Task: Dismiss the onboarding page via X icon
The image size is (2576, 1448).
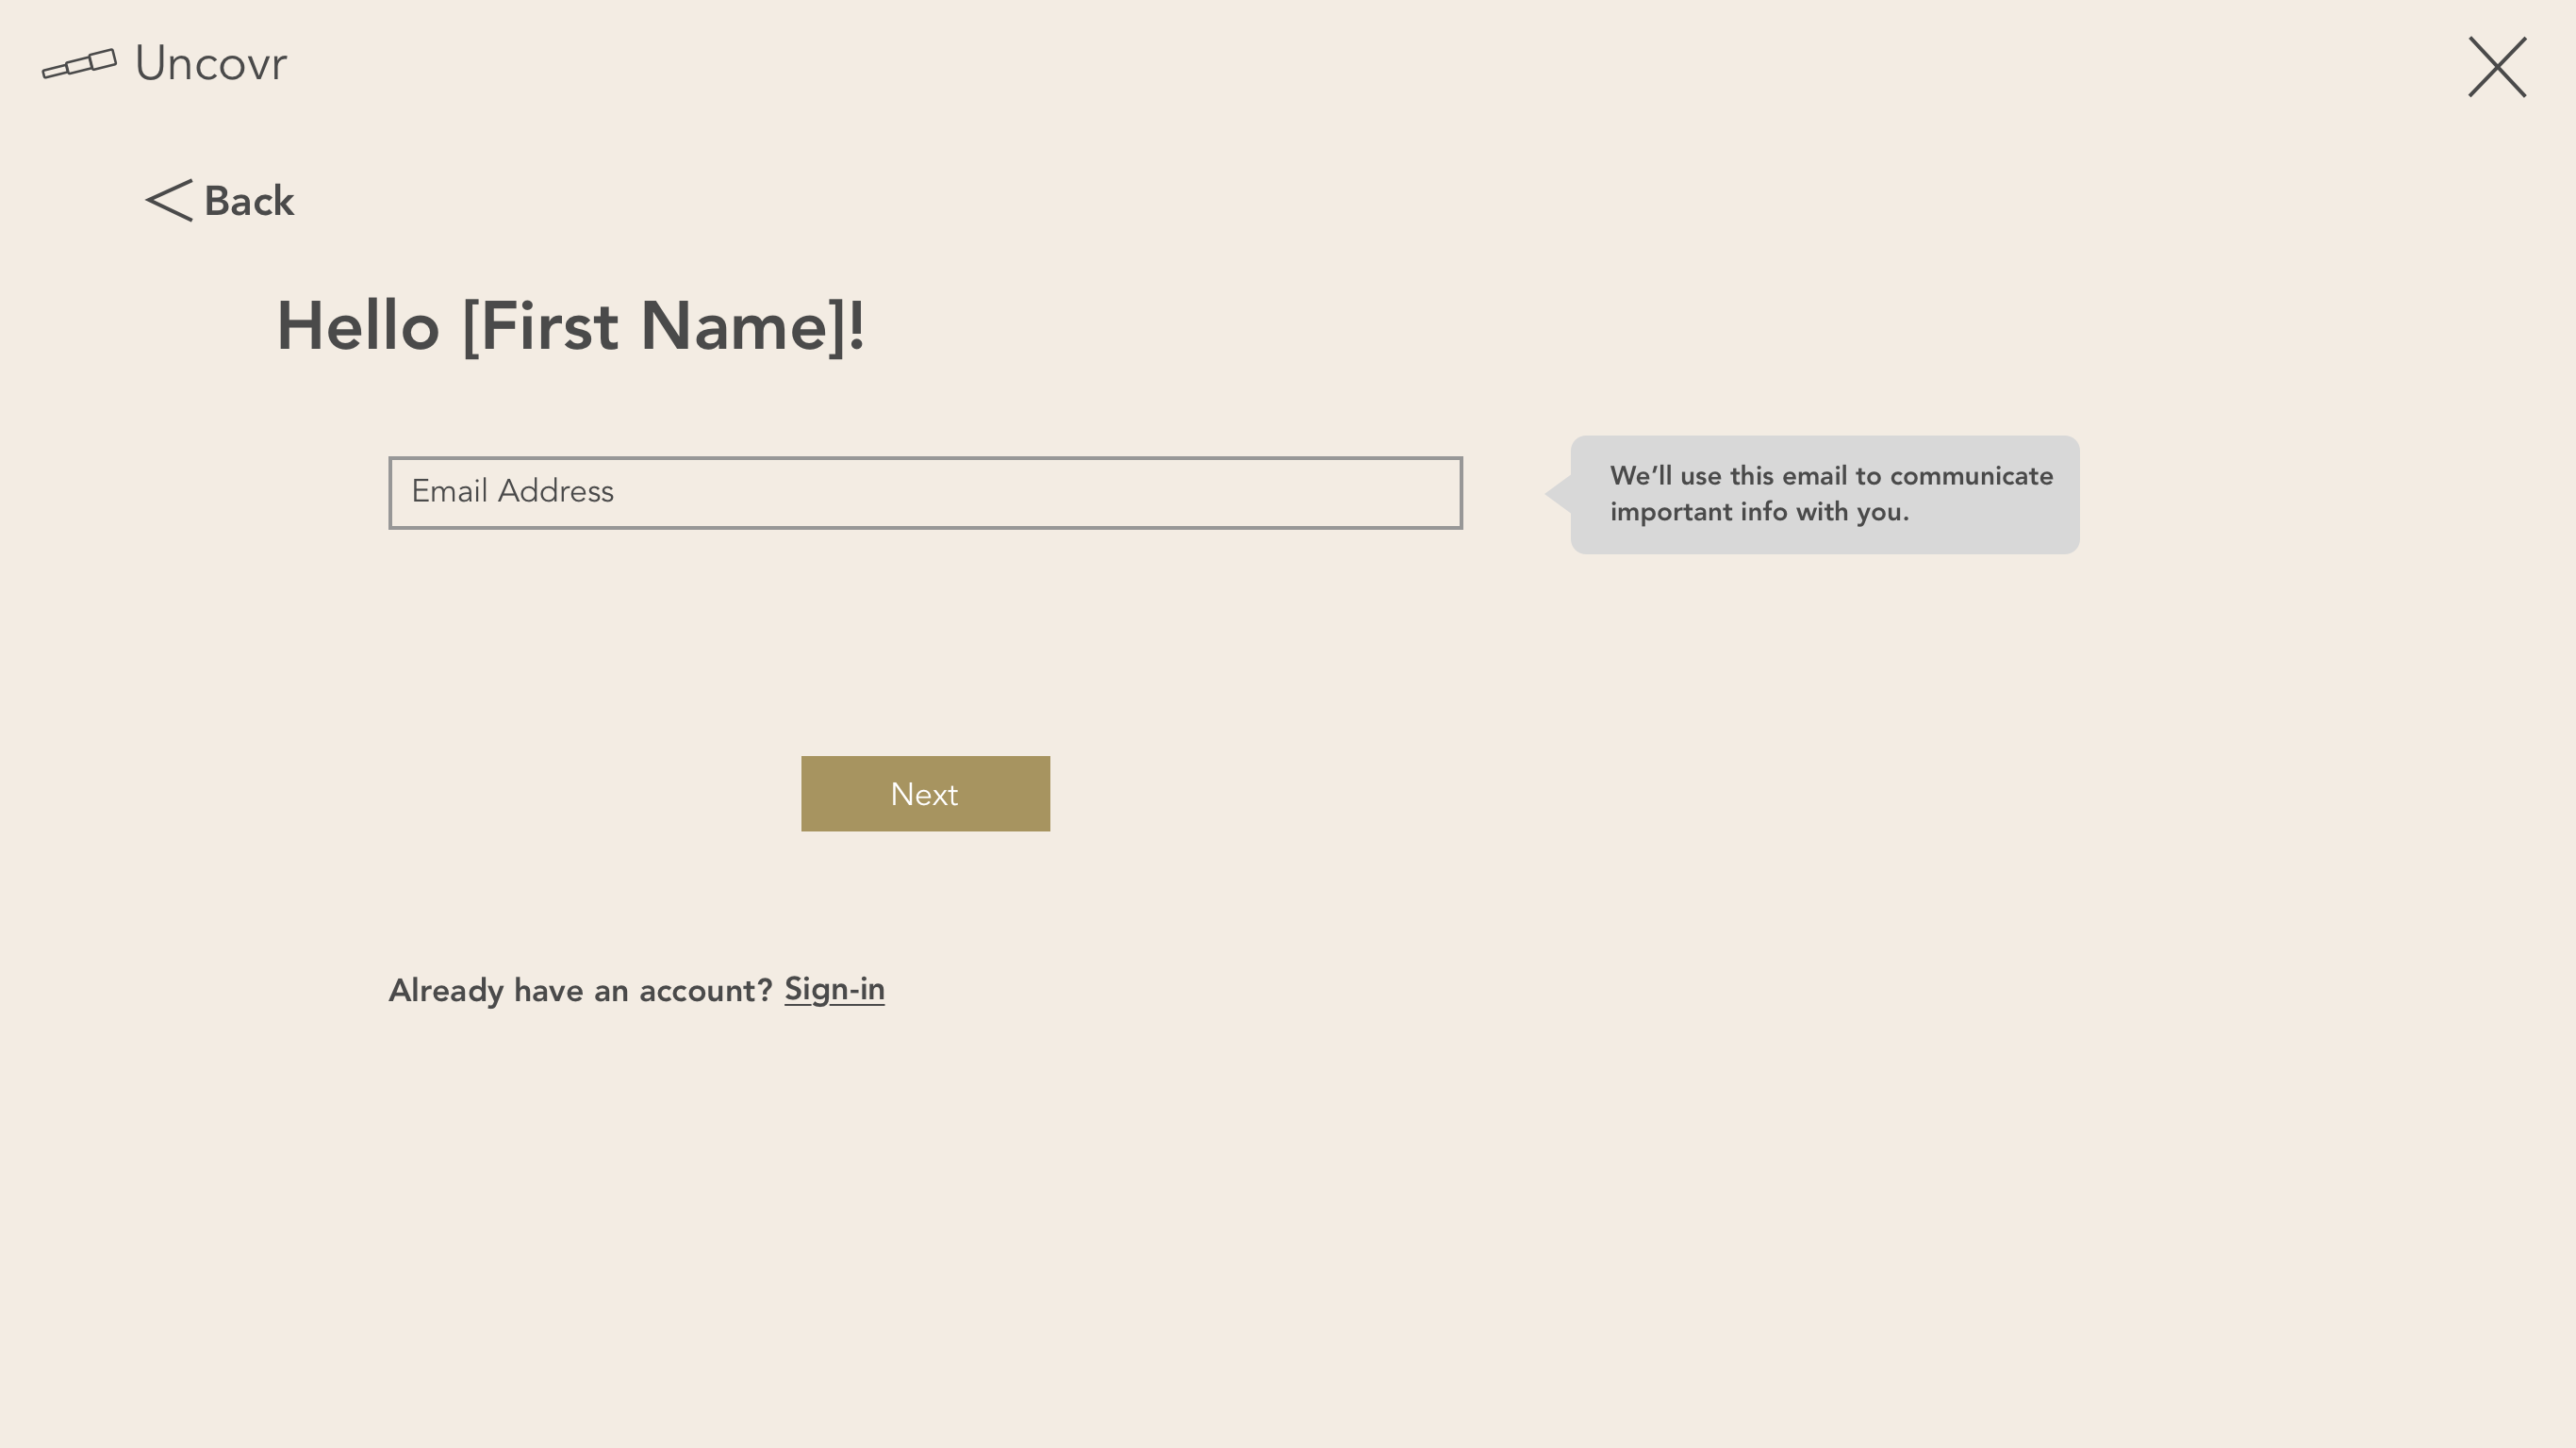Action: coord(2497,67)
